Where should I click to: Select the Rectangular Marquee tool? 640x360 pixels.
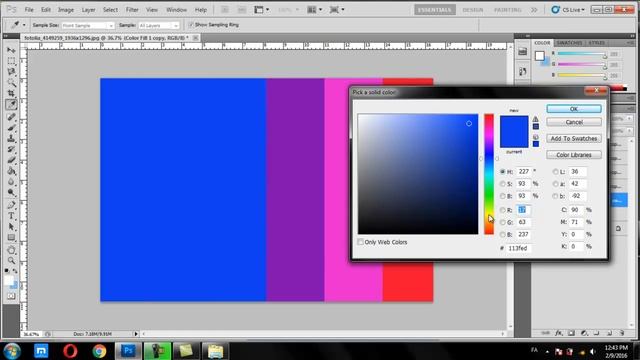click(11, 61)
